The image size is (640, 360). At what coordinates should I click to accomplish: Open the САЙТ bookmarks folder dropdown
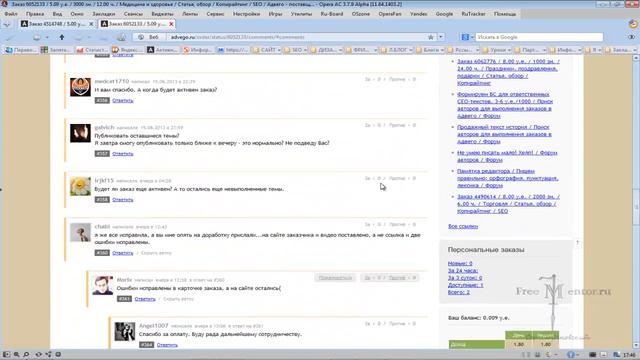click(x=267, y=50)
